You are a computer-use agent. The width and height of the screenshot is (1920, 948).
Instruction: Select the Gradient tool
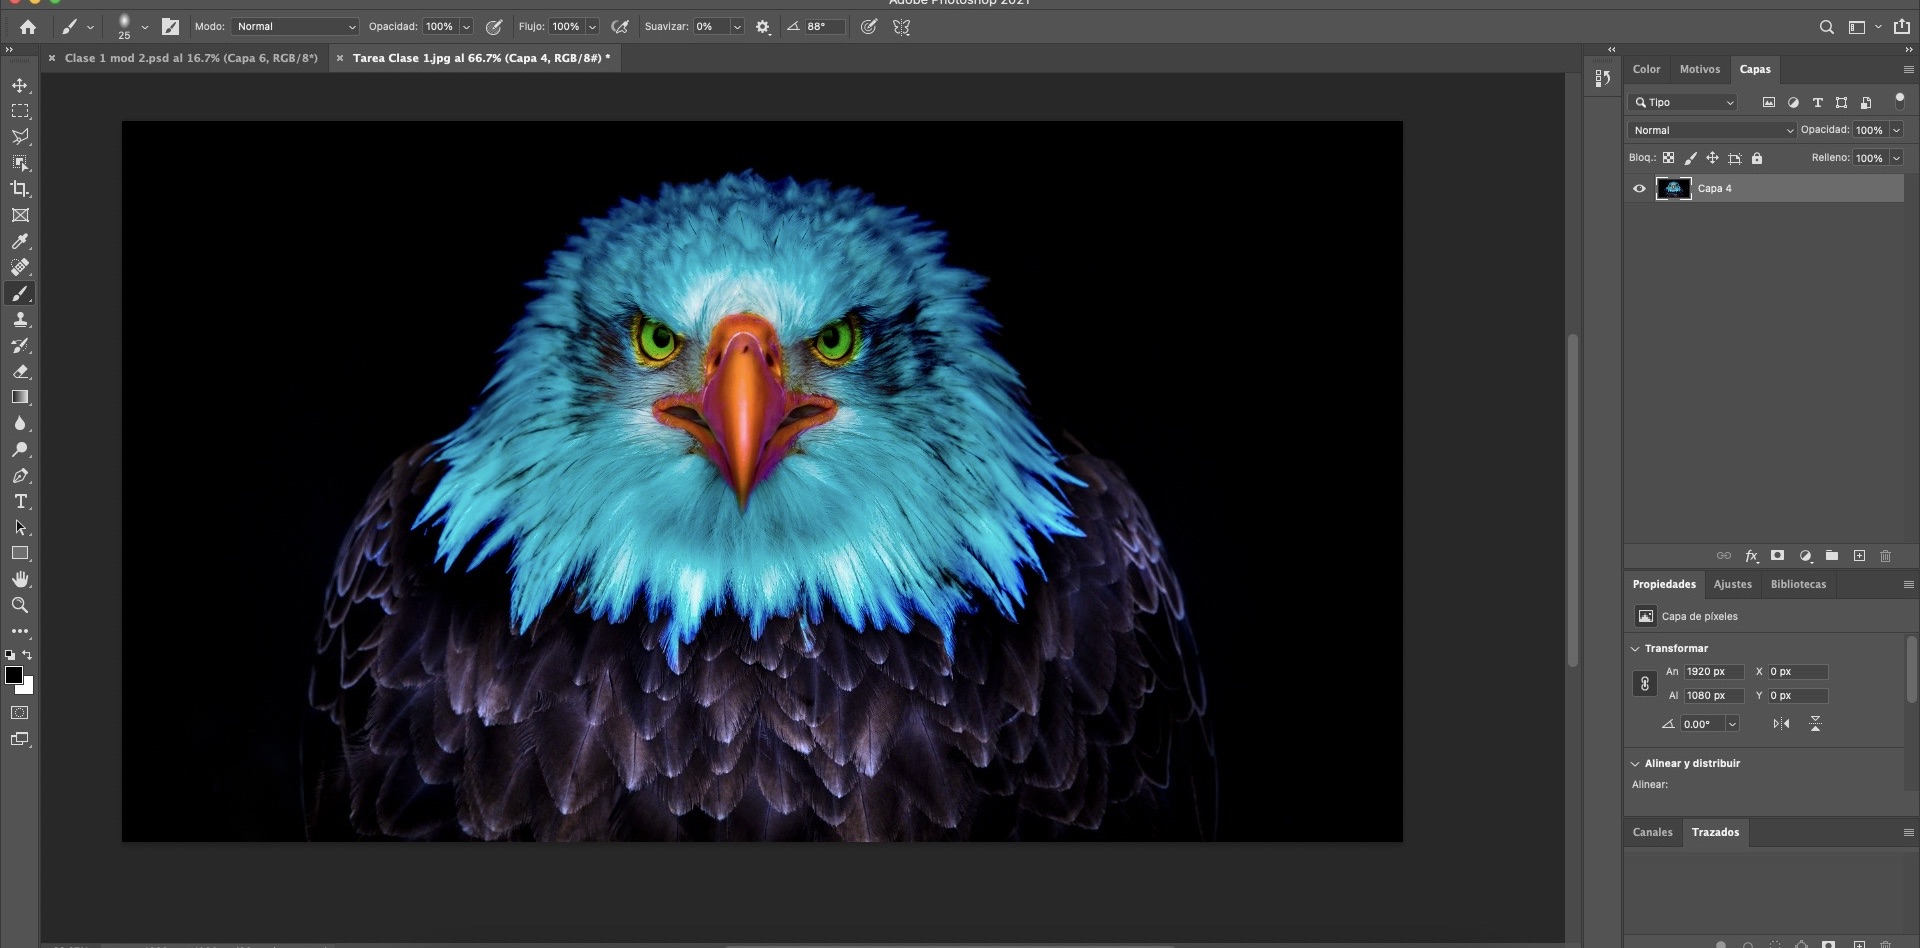(x=20, y=397)
